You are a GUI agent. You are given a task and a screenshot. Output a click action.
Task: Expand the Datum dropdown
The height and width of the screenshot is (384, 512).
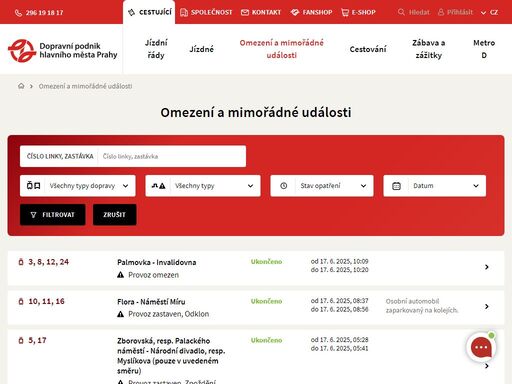pyautogui.click(x=434, y=186)
